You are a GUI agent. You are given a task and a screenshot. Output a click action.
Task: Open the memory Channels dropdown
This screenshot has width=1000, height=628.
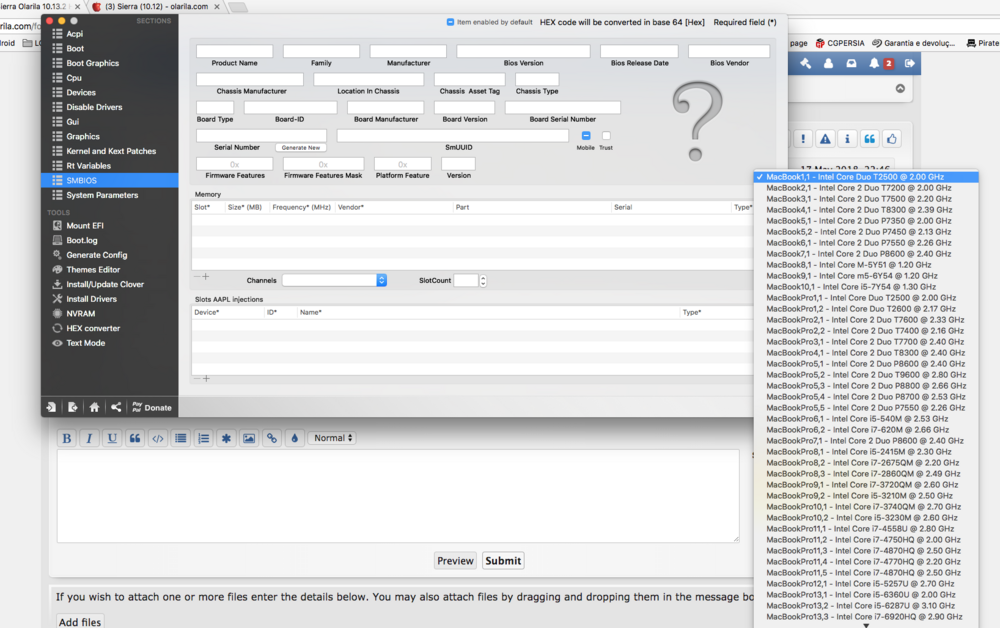[334, 281]
